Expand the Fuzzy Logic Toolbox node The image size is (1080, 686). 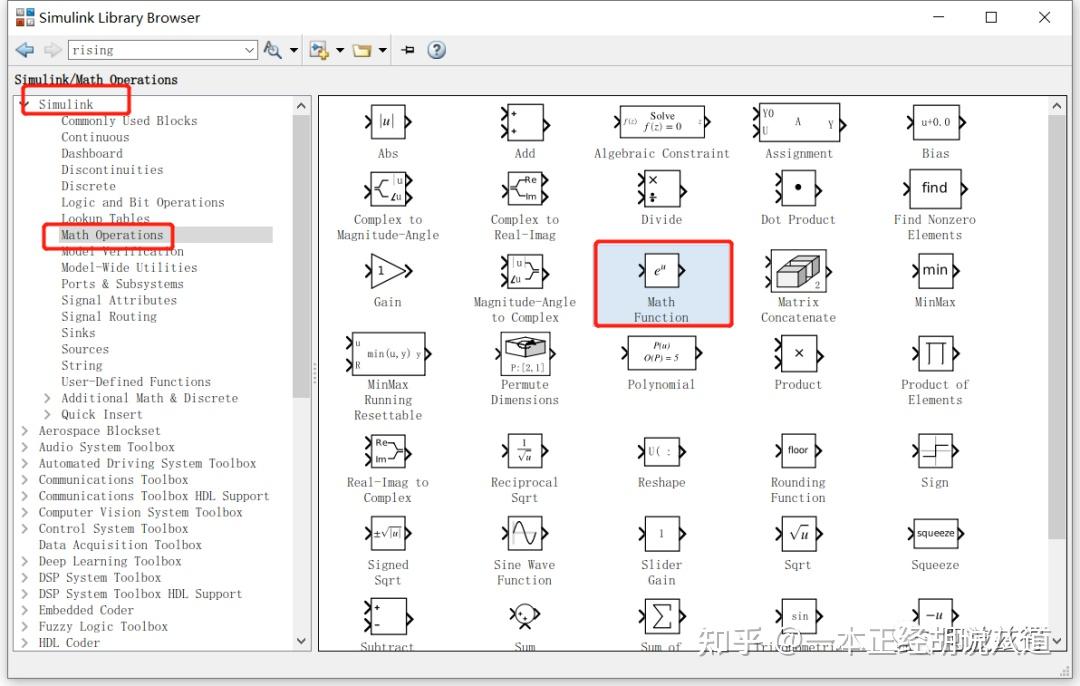(x=25, y=627)
